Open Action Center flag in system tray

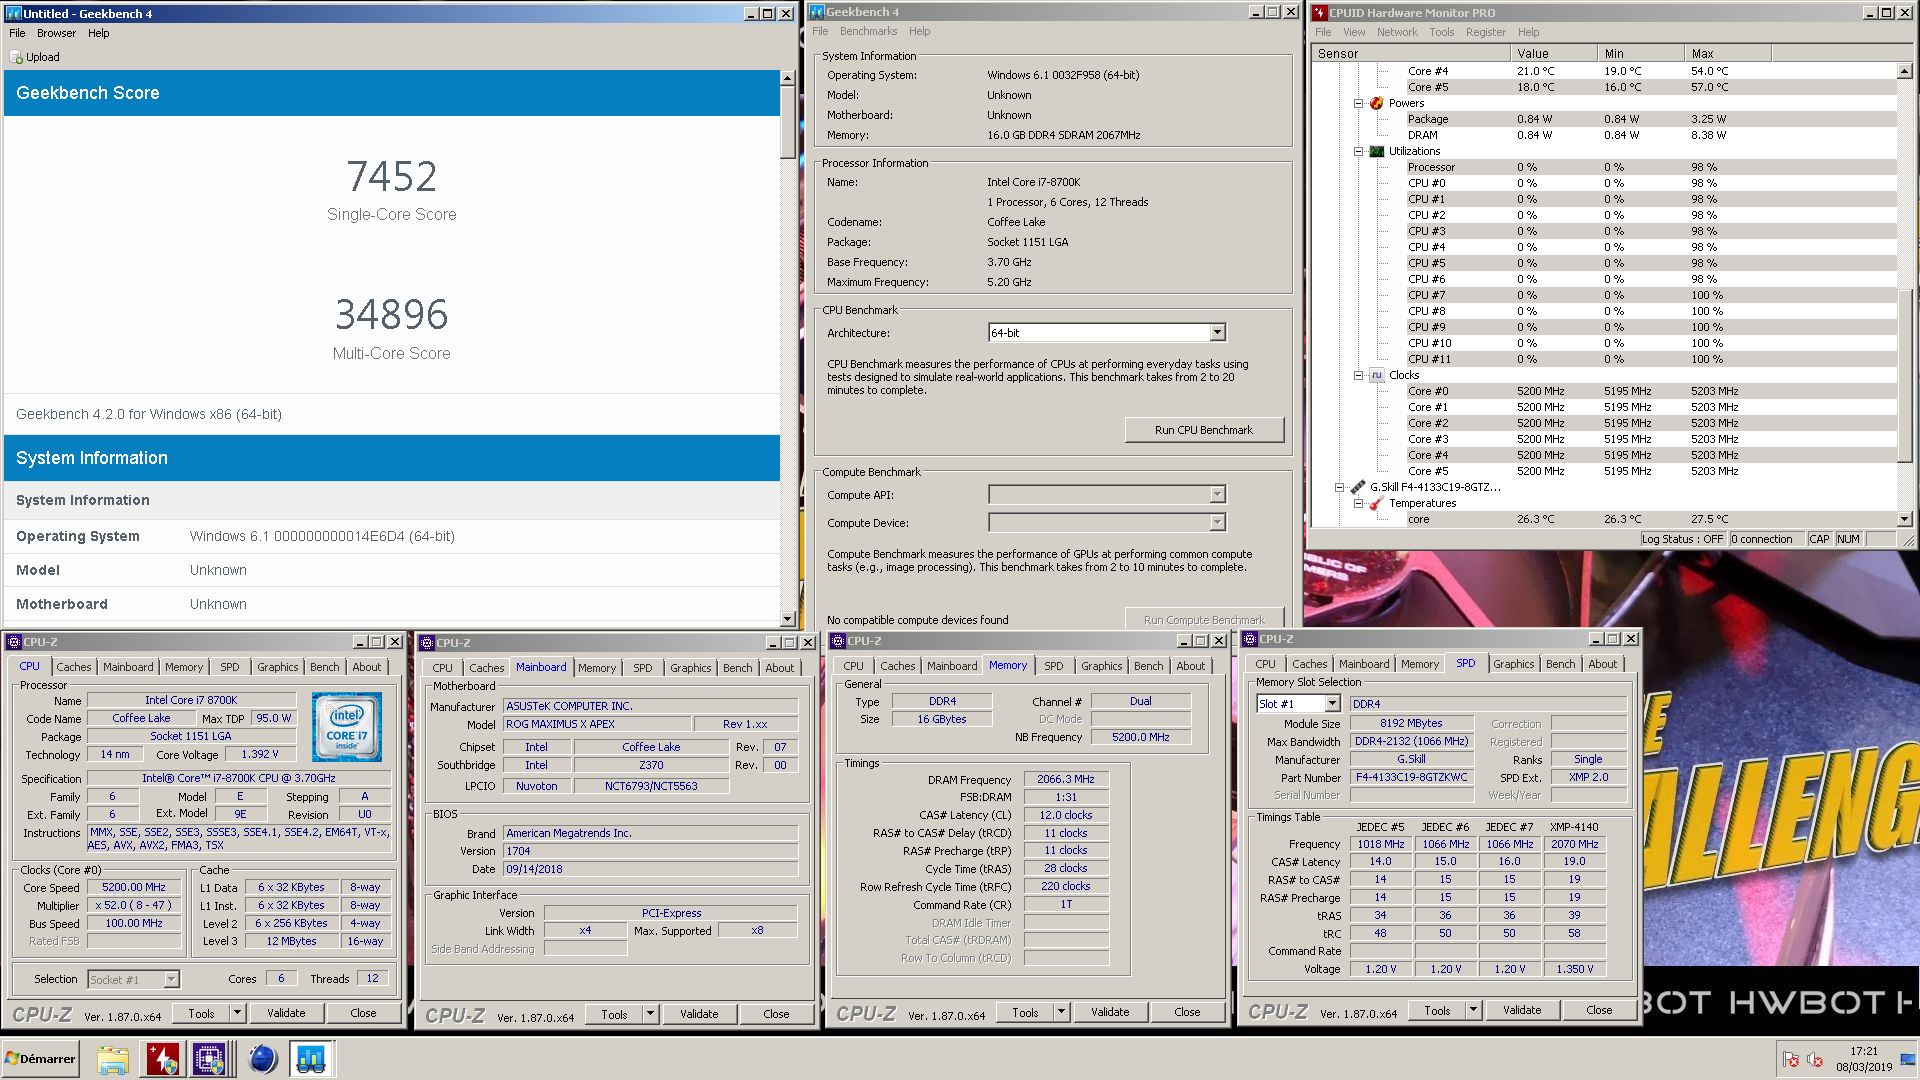(1791, 1060)
